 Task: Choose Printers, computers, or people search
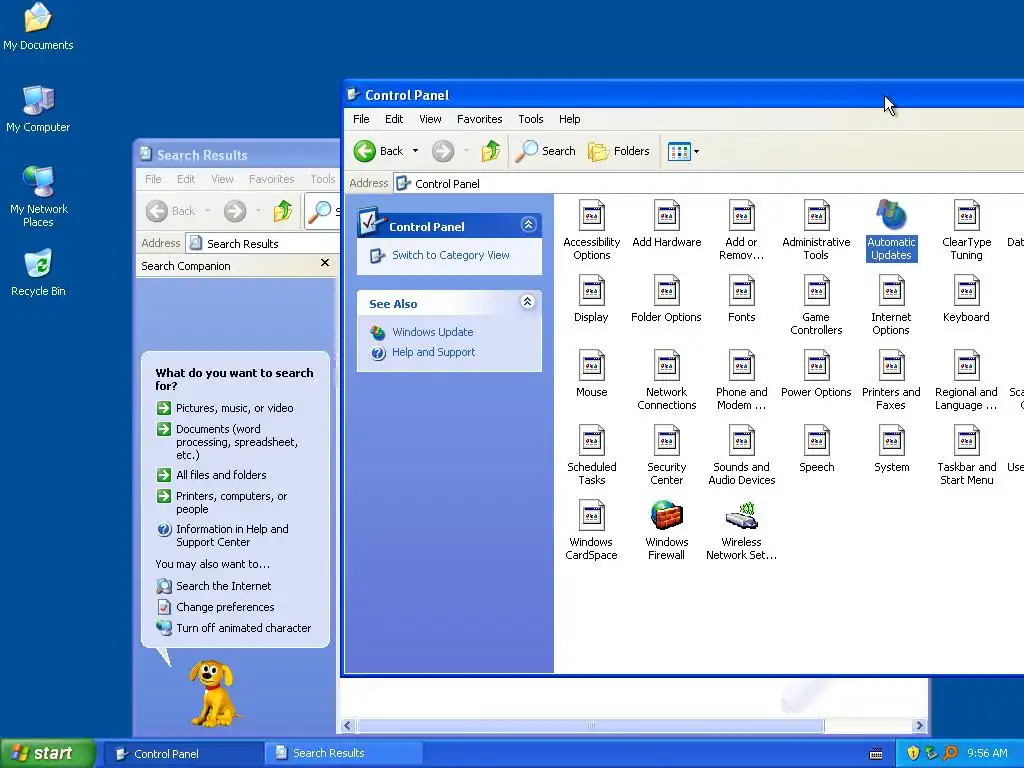point(231,502)
